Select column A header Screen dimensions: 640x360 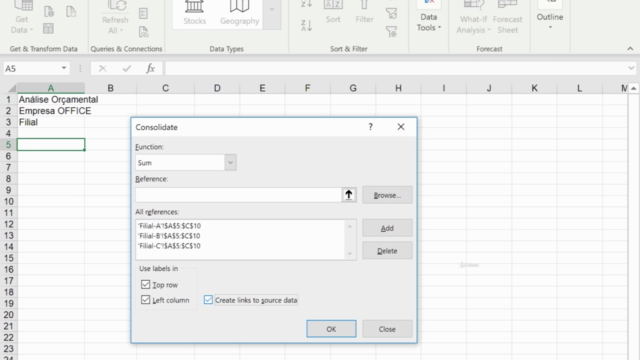pyautogui.click(x=51, y=88)
